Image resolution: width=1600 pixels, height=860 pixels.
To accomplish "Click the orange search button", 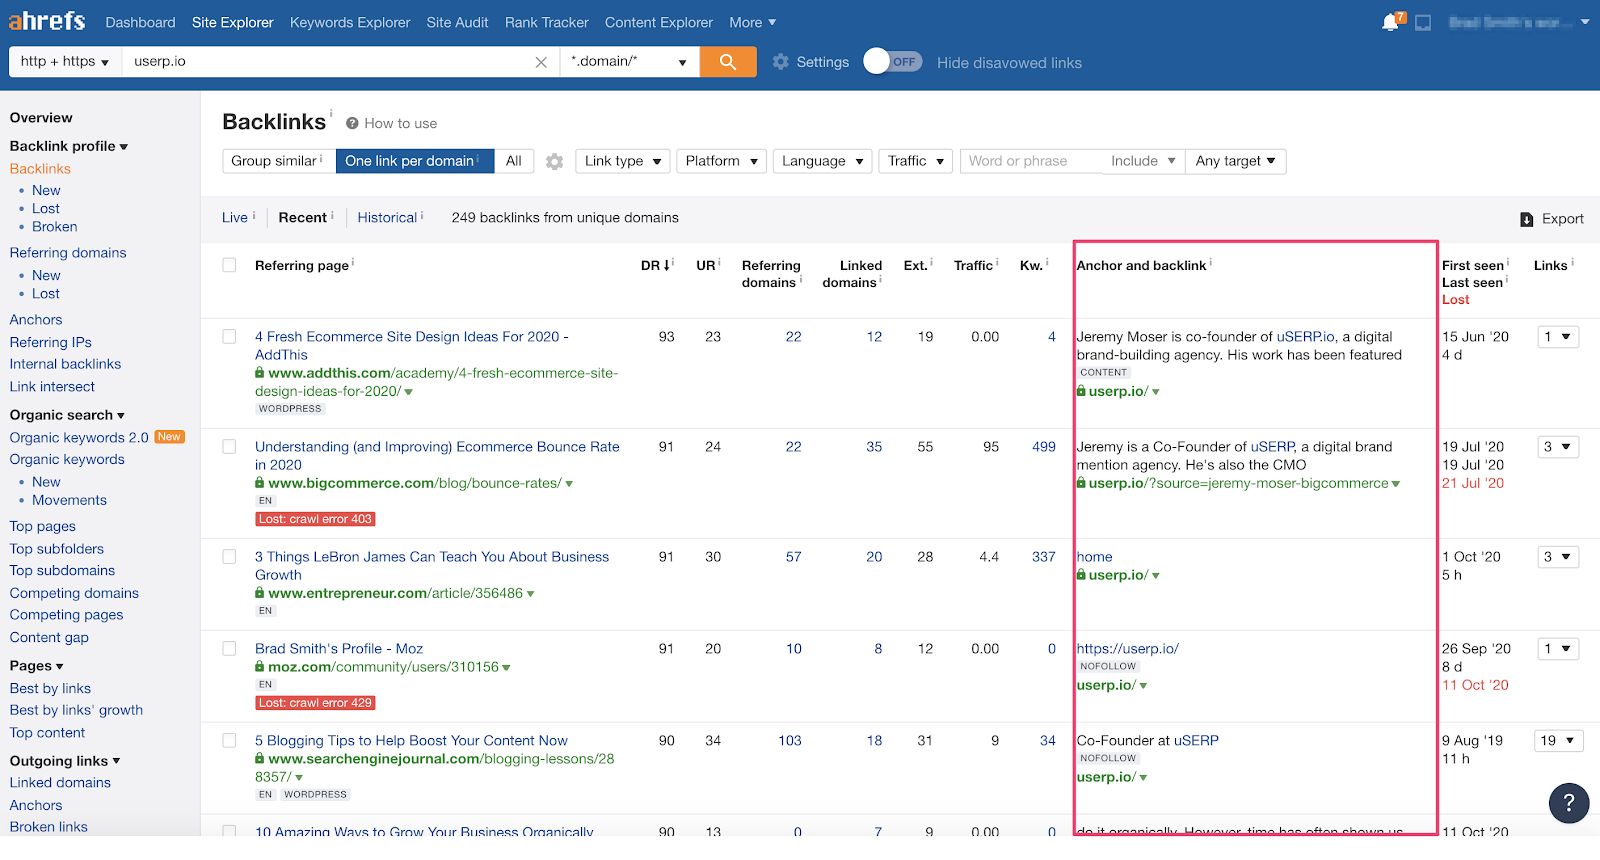I will [728, 61].
